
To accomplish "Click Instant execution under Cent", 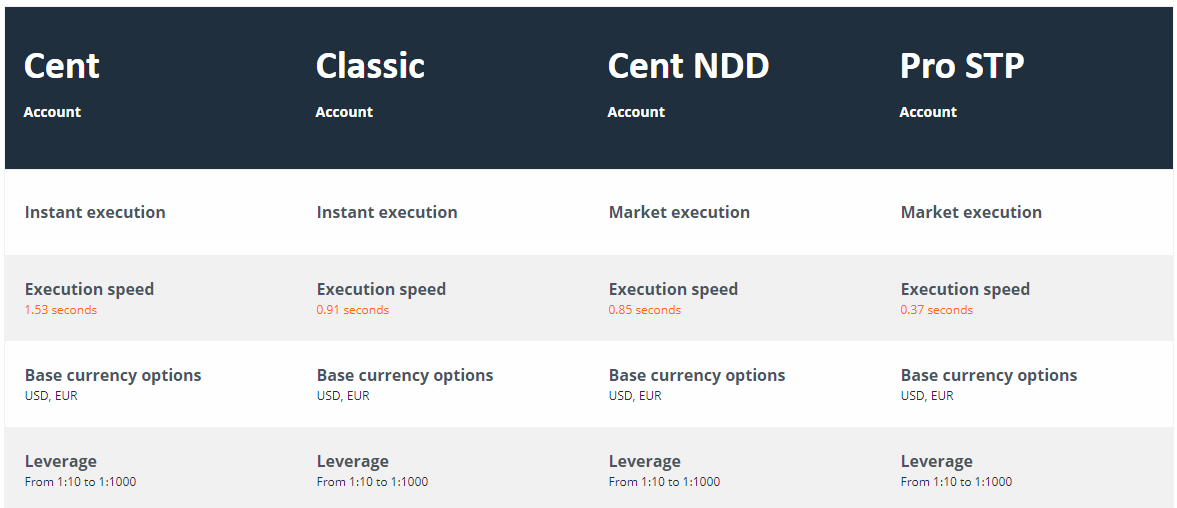I will point(95,212).
